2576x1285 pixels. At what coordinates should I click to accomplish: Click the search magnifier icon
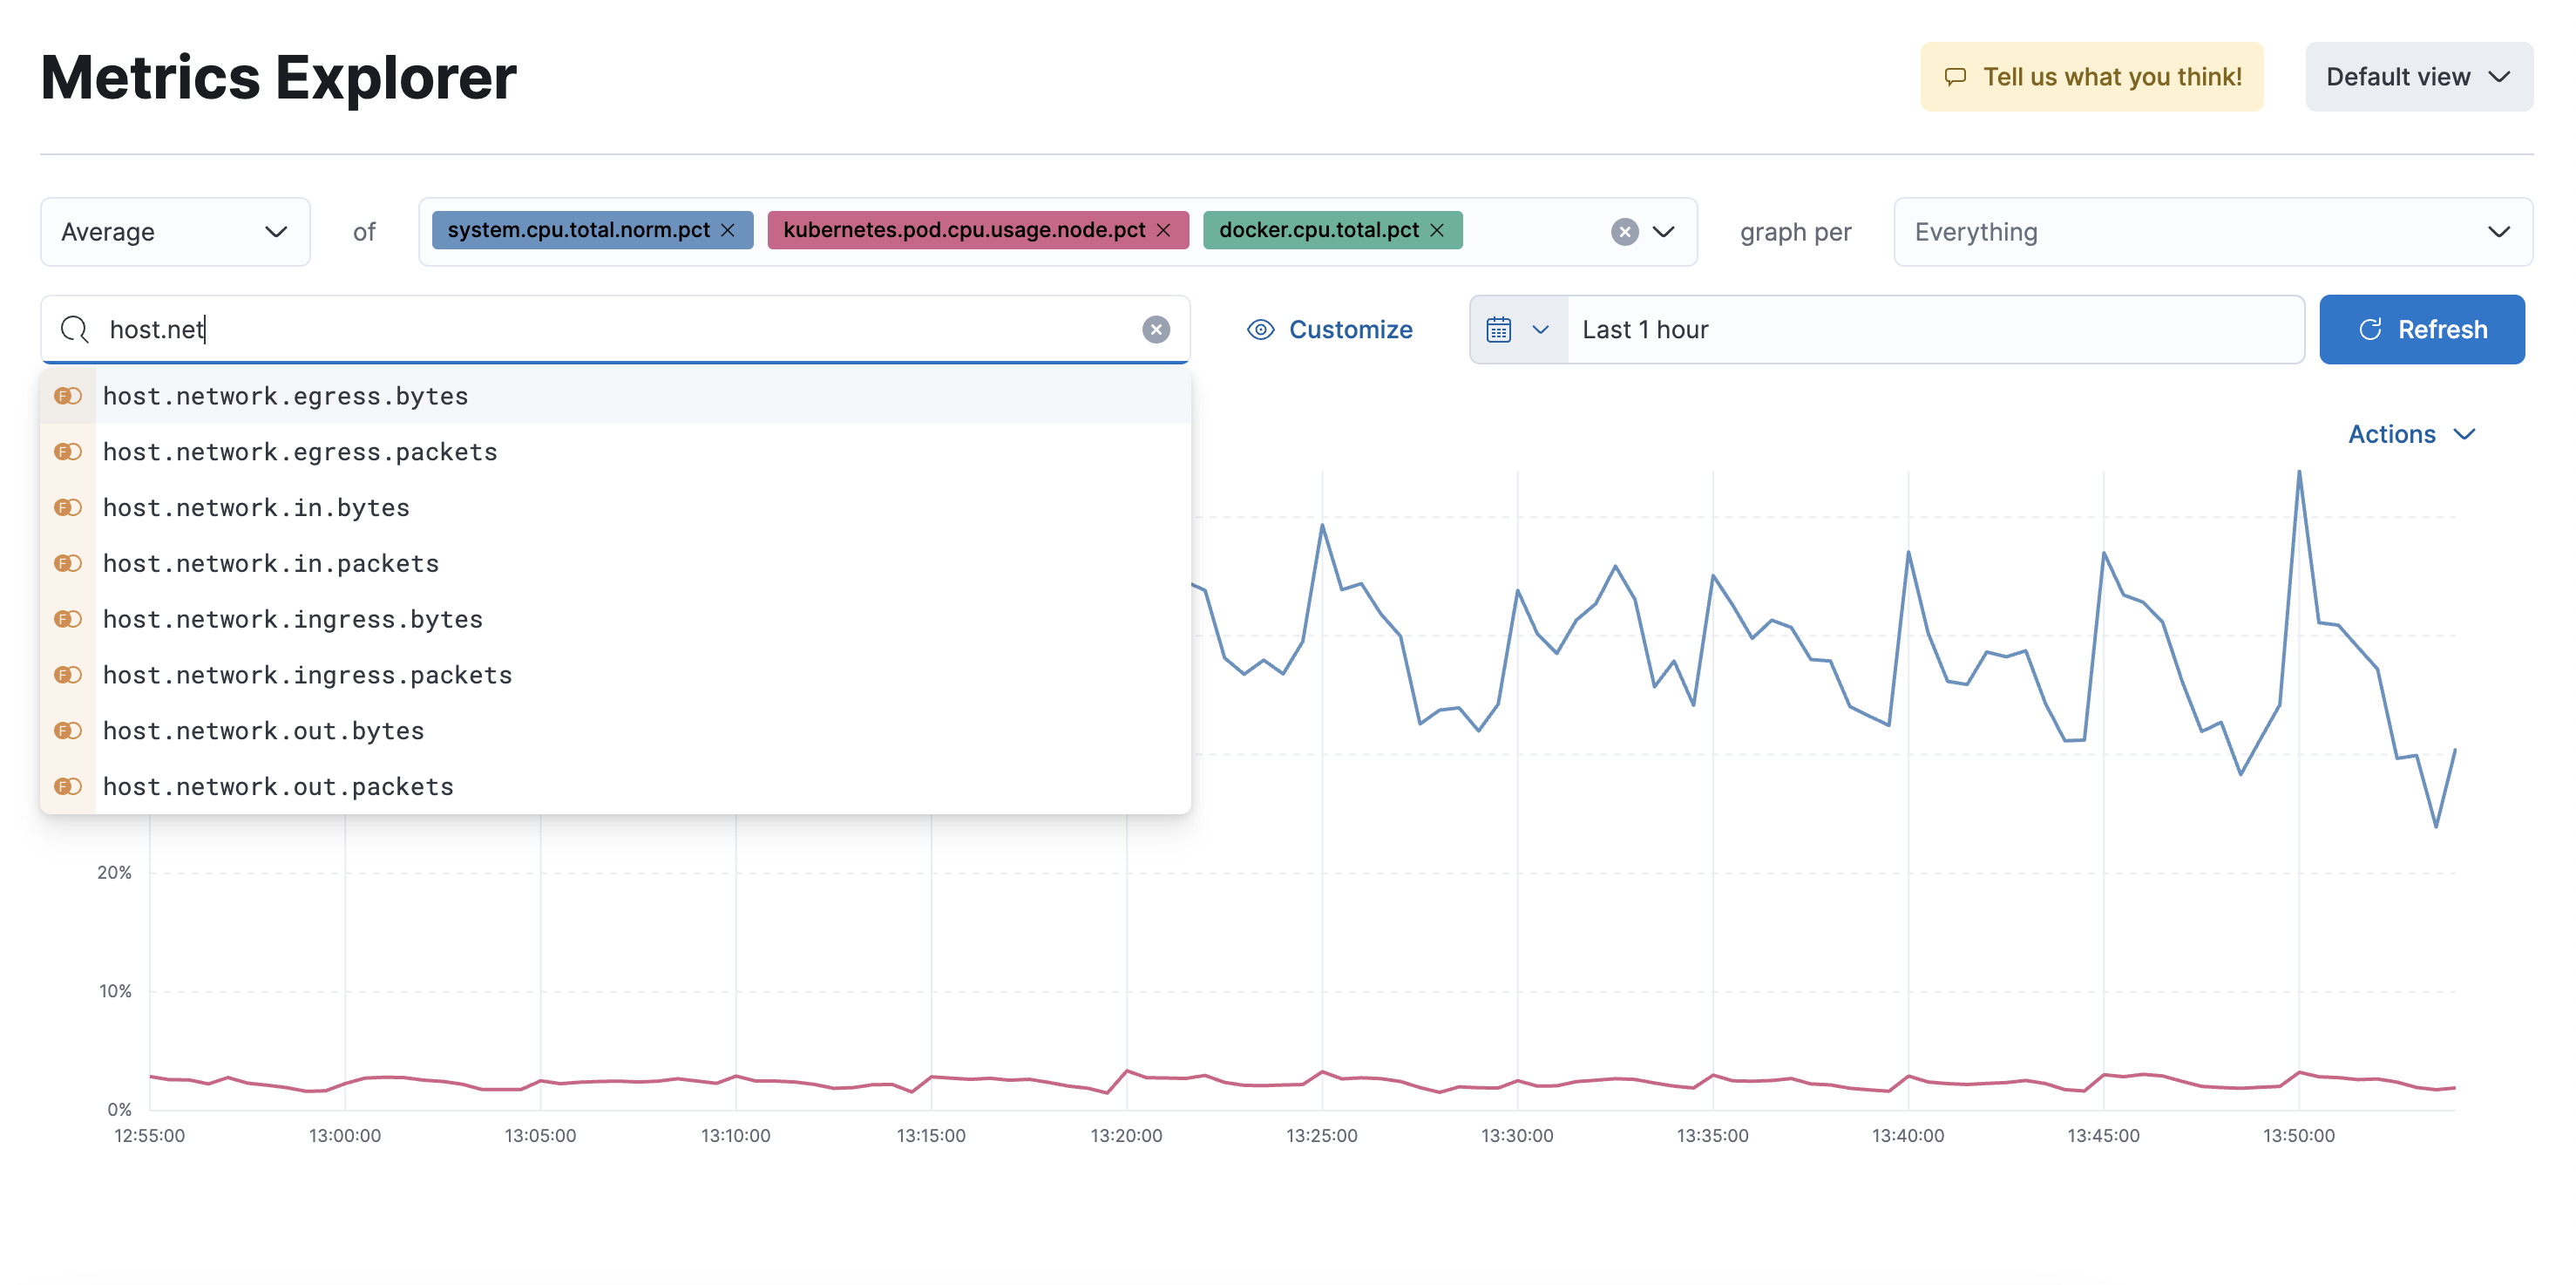pyautogui.click(x=75, y=329)
